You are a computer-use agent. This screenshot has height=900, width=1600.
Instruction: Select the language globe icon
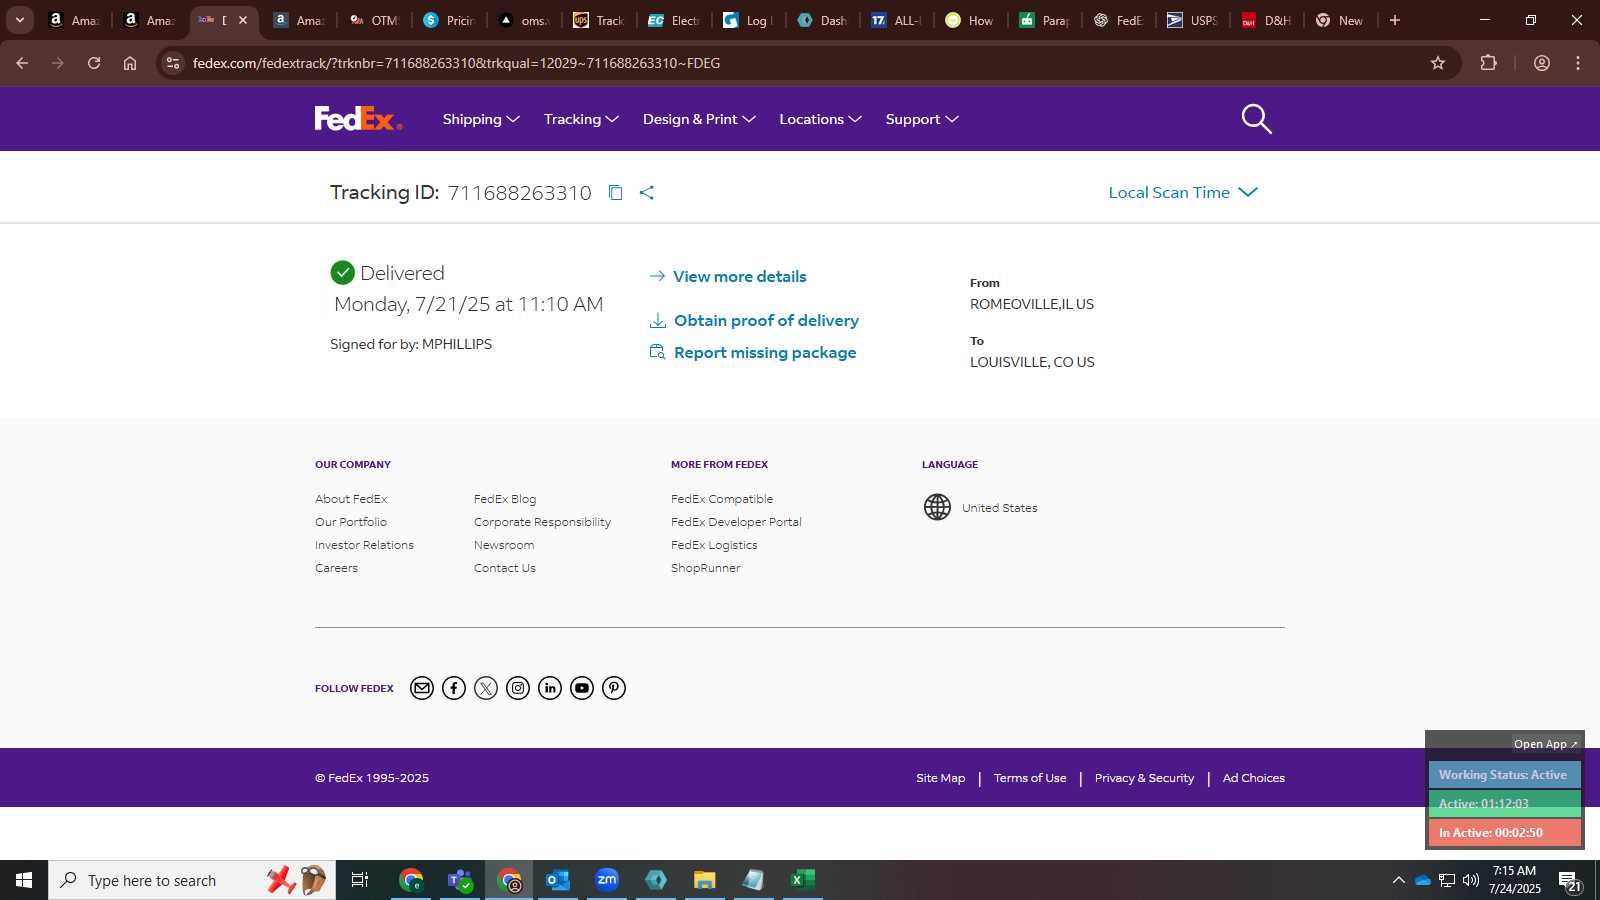click(937, 507)
